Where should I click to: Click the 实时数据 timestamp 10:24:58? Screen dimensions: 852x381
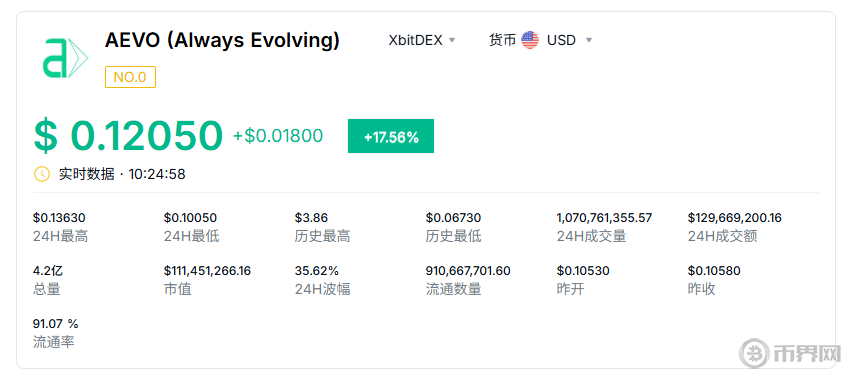coord(157,174)
